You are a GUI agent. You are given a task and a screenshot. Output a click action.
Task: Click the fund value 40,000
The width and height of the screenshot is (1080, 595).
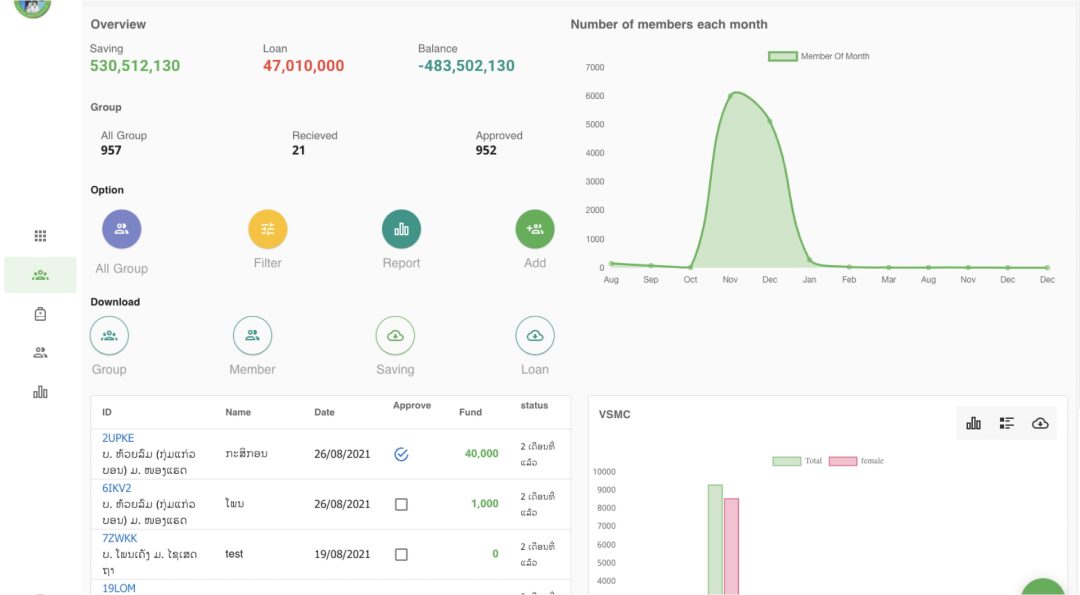point(481,454)
